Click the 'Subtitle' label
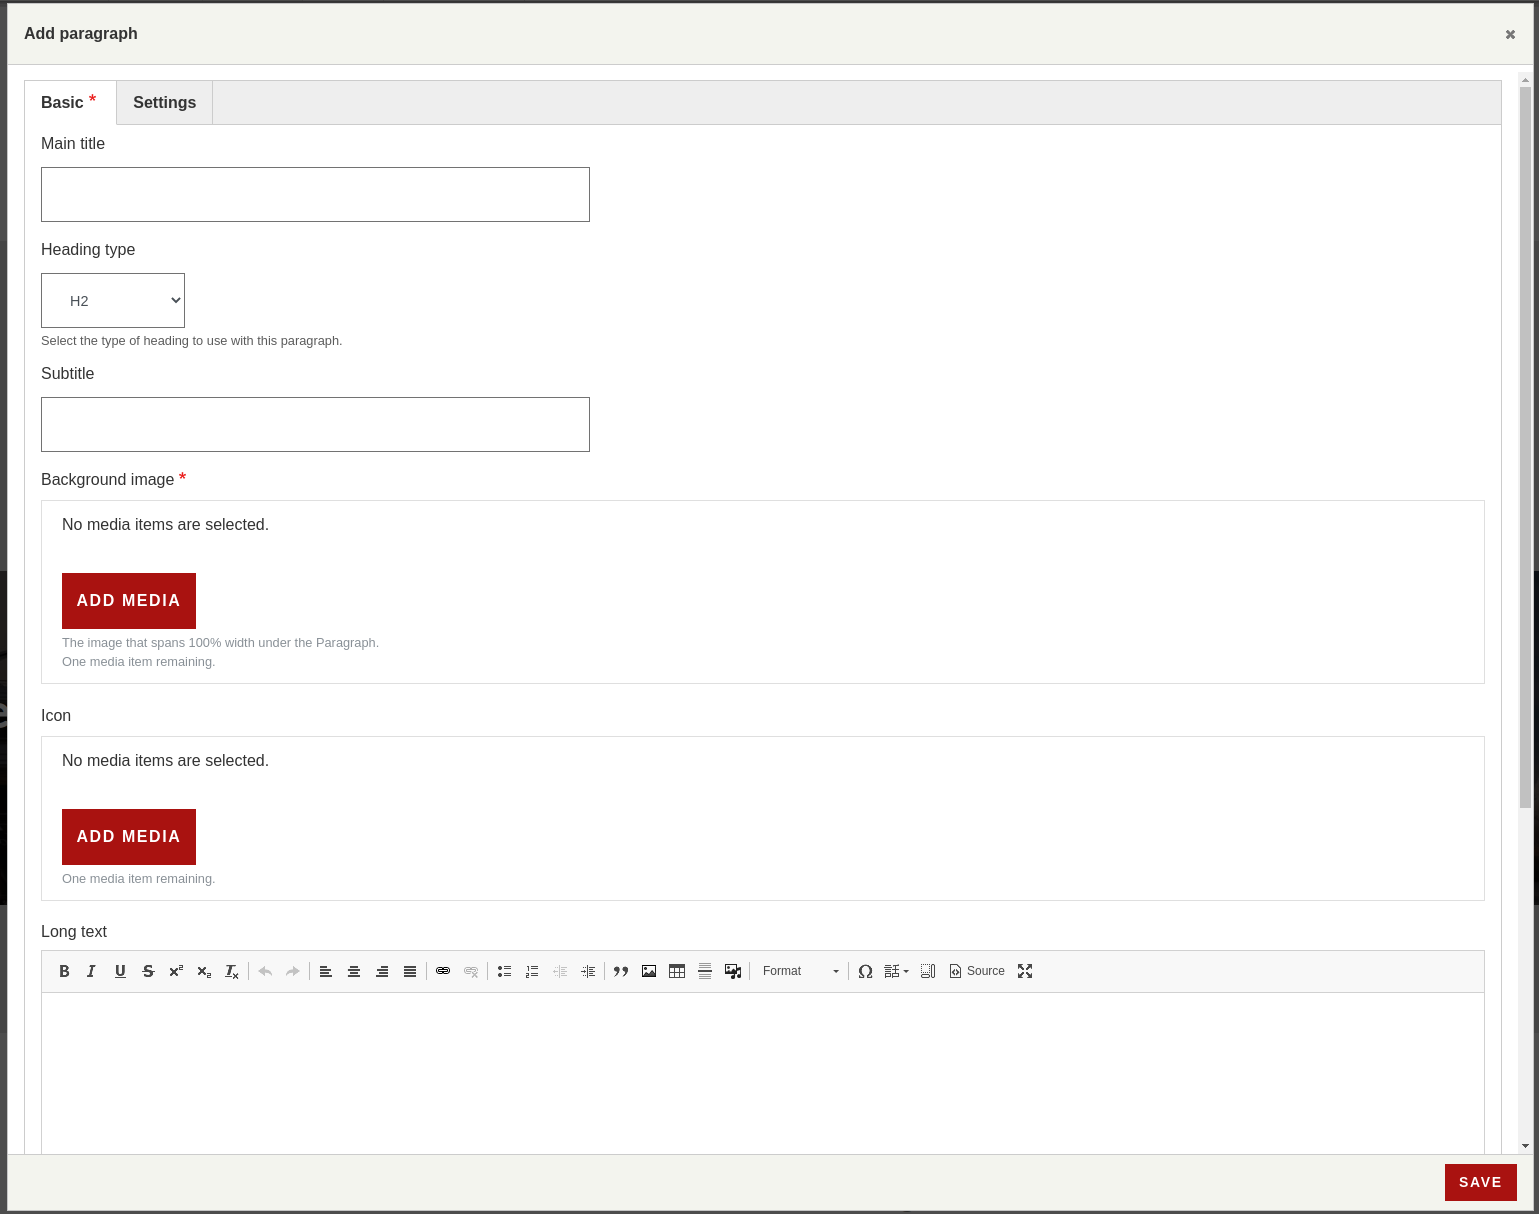The height and width of the screenshot is (1214, 1539). (68, 373)
